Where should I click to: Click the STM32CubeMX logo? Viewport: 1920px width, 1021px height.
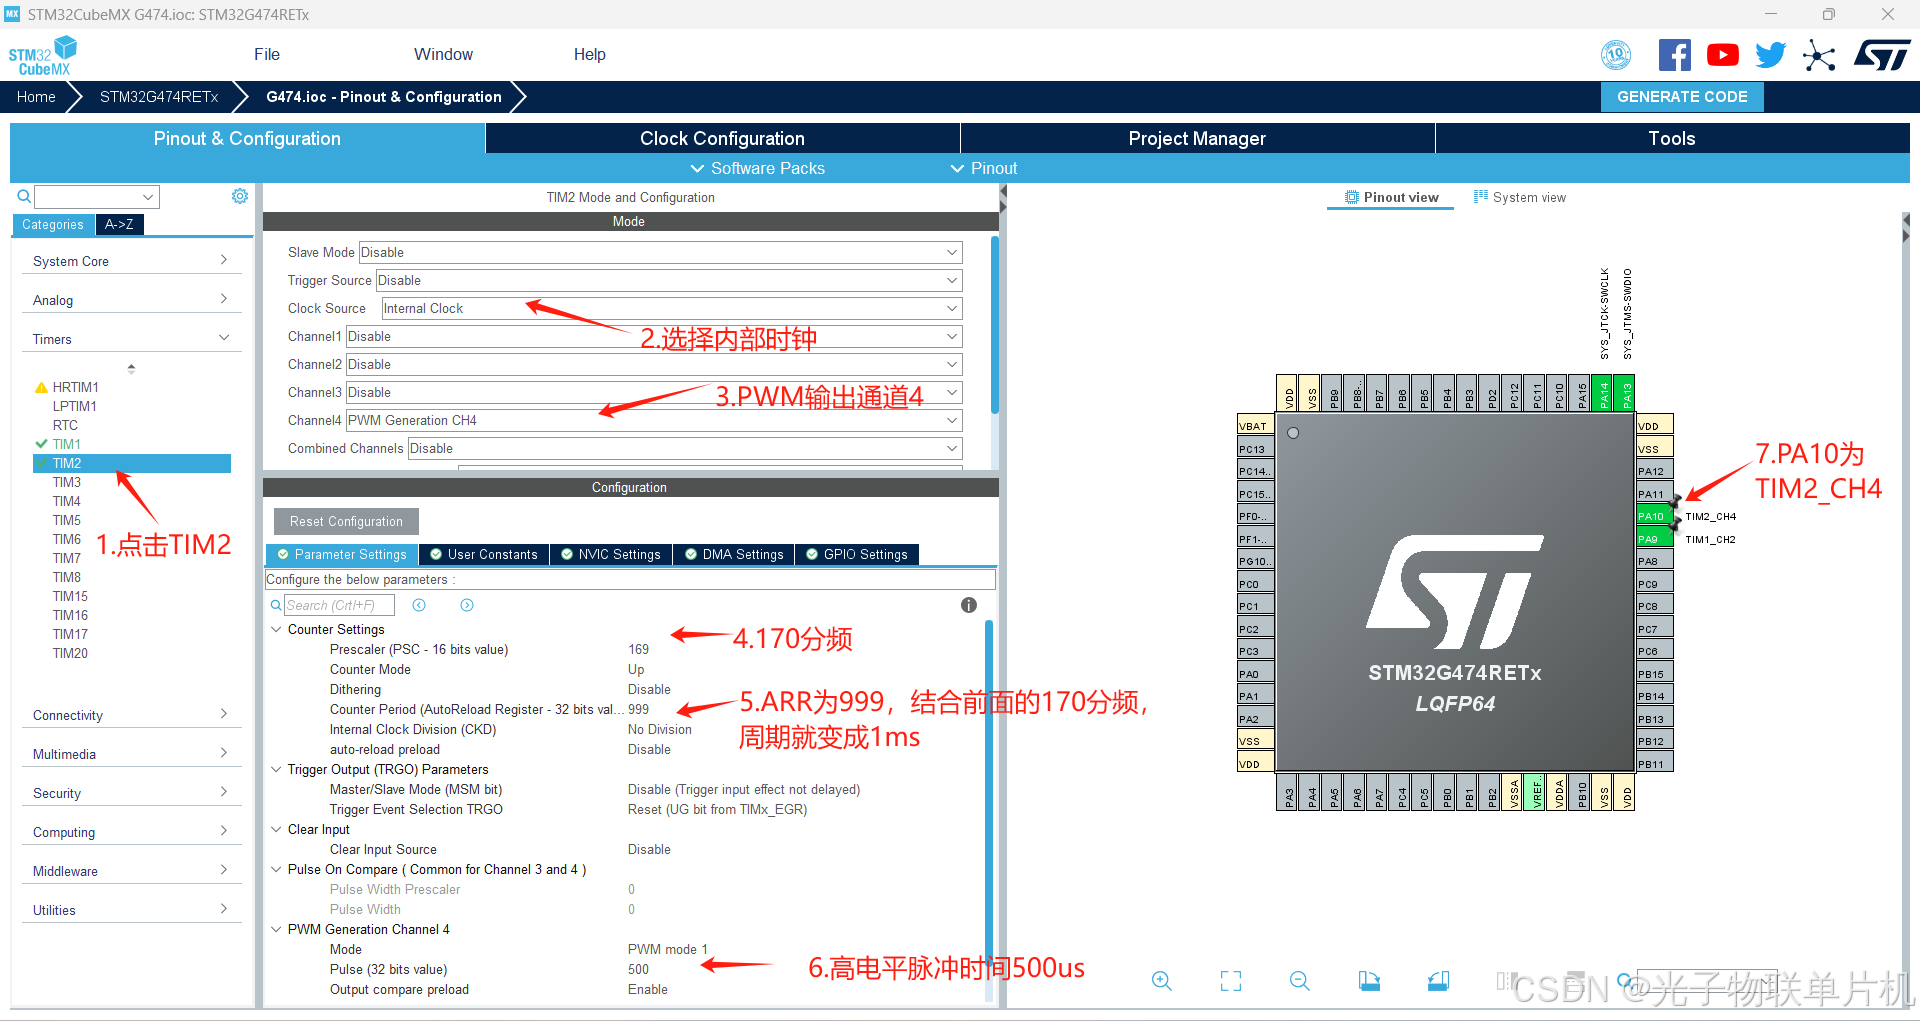42,55
